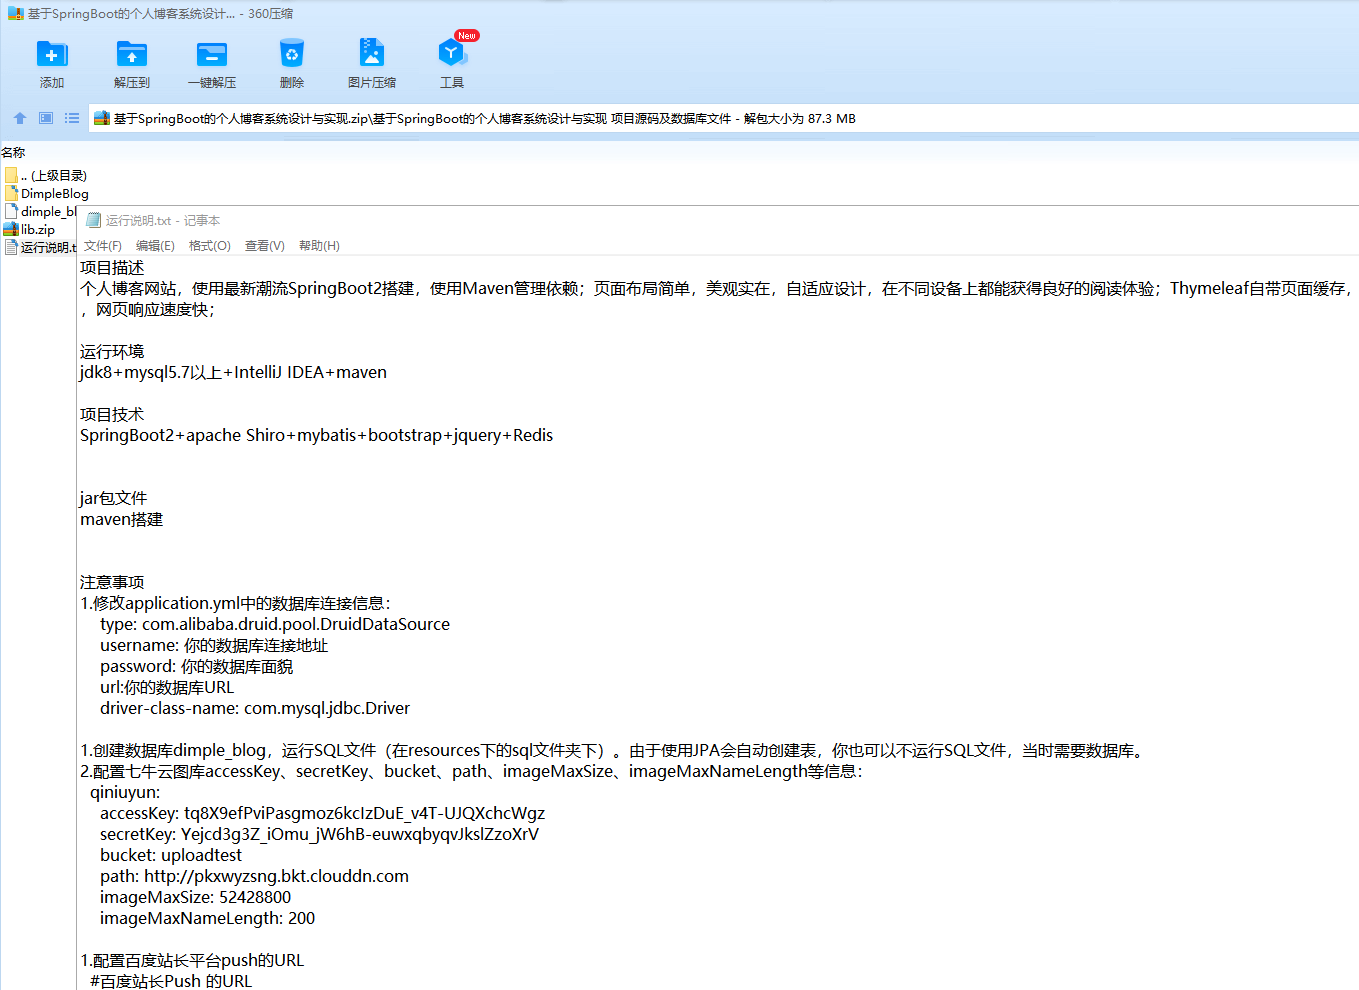Open the 图片压缩 image compression tool
Viewport: 1359px width, 990px height.
click(372, 53)
